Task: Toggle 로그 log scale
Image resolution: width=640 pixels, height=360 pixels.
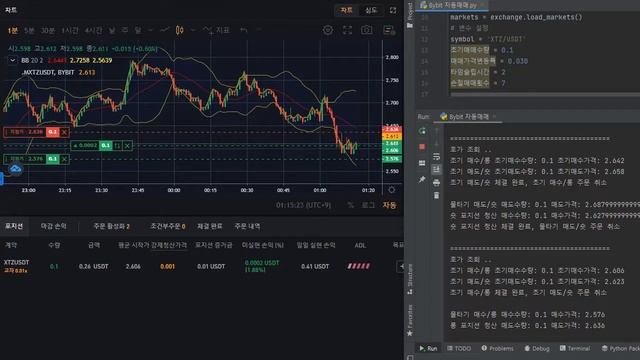Action: 368,205
